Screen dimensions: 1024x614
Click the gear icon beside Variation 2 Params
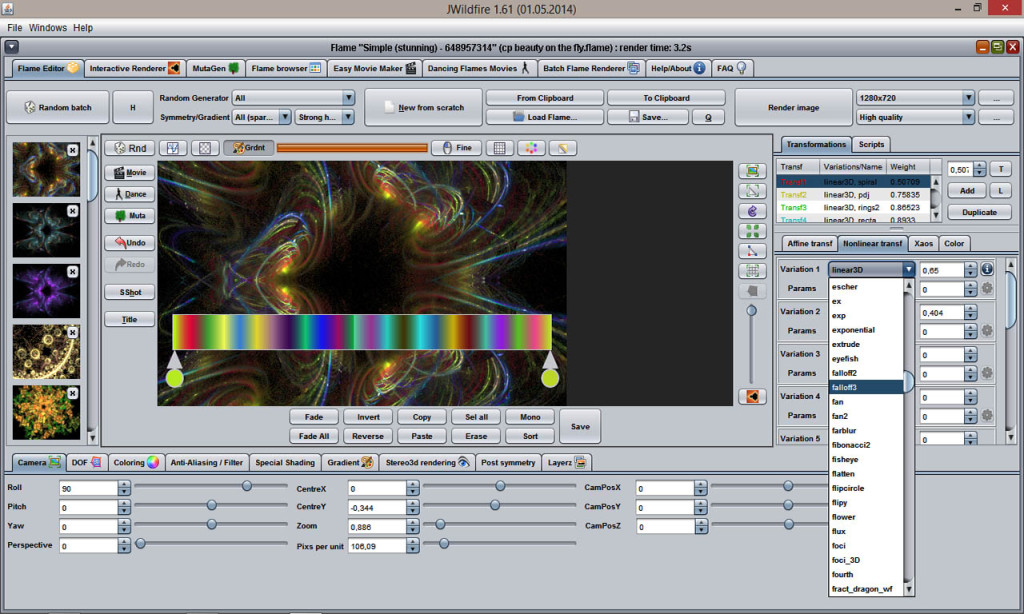987,331
